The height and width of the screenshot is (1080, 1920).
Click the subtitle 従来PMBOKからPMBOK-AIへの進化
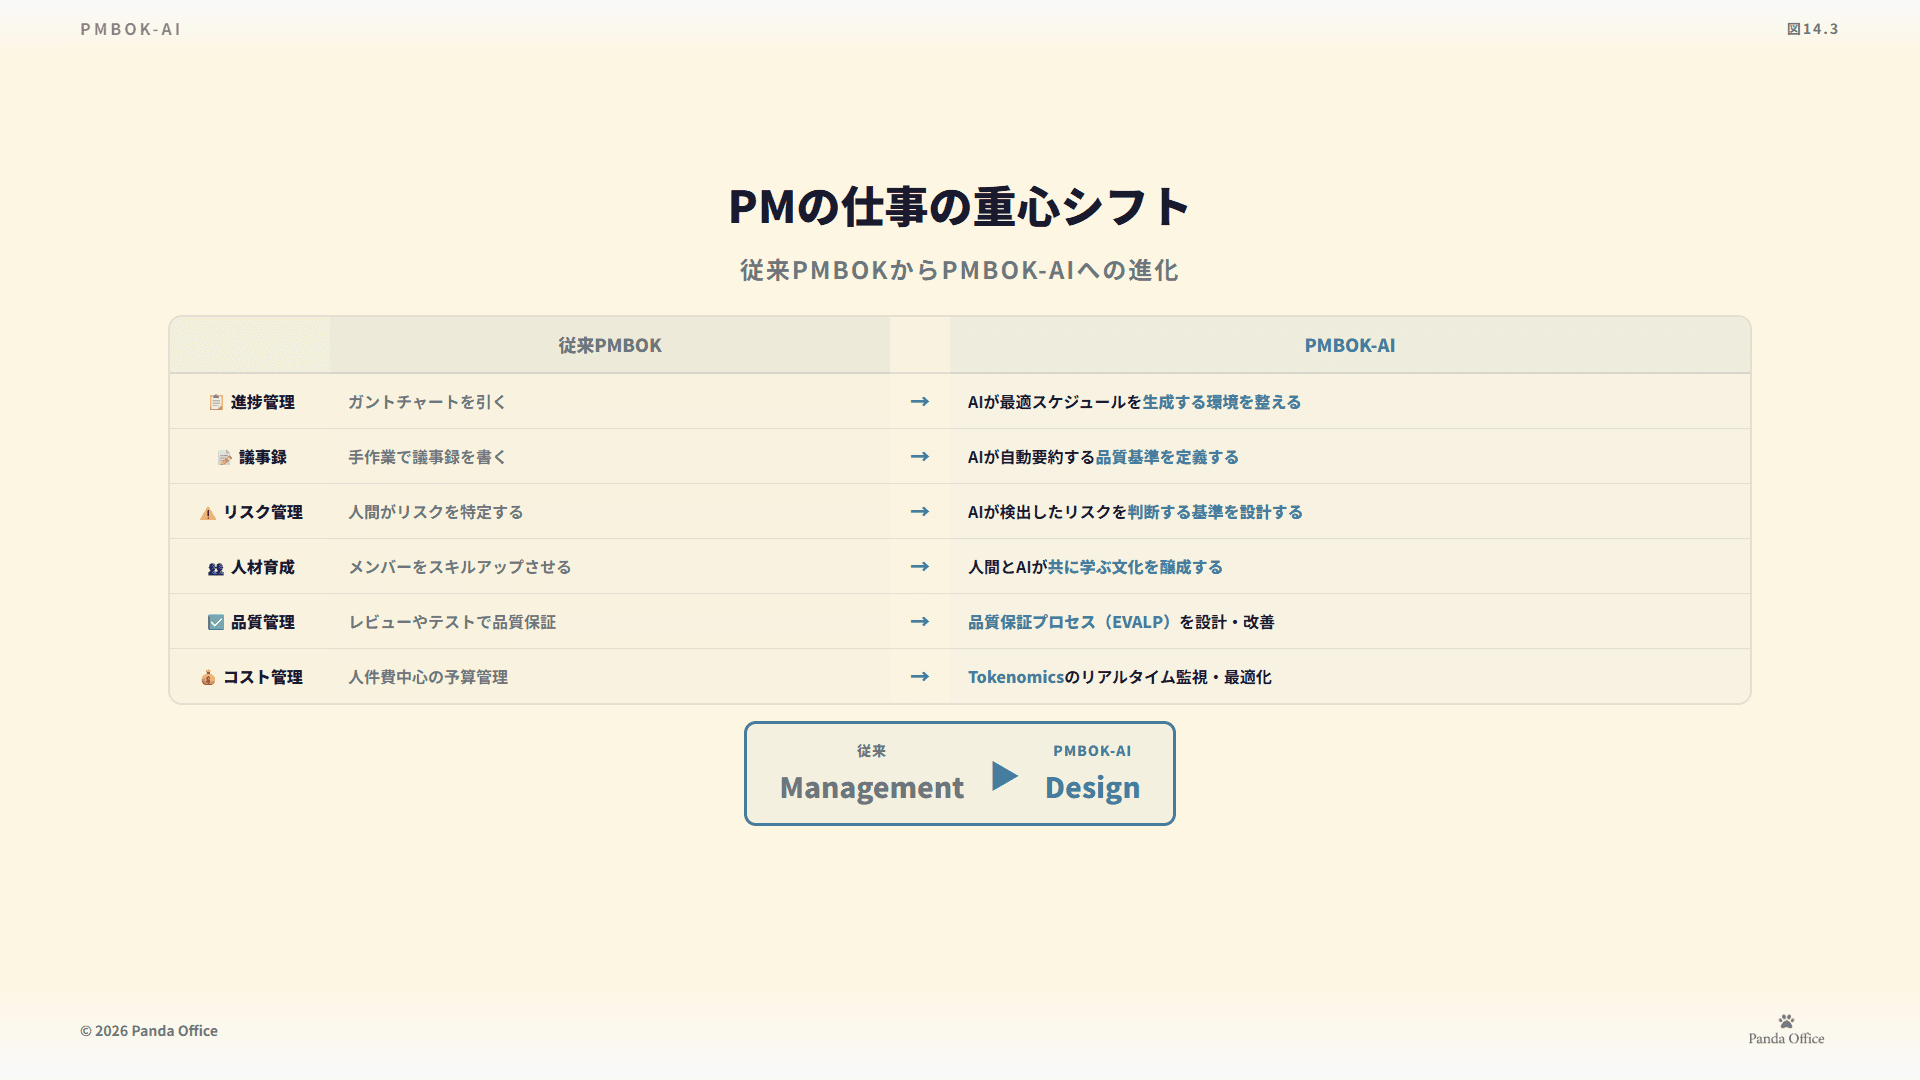point(960,270)
